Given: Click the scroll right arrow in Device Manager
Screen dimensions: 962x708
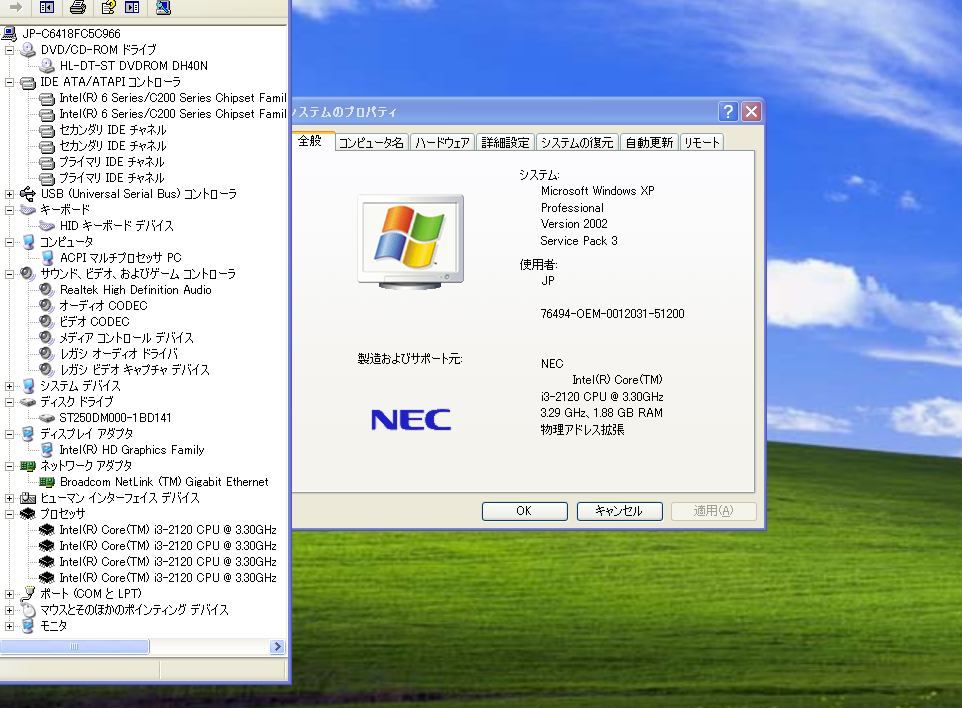Looking at the screenshot, I should click(277, 647).
